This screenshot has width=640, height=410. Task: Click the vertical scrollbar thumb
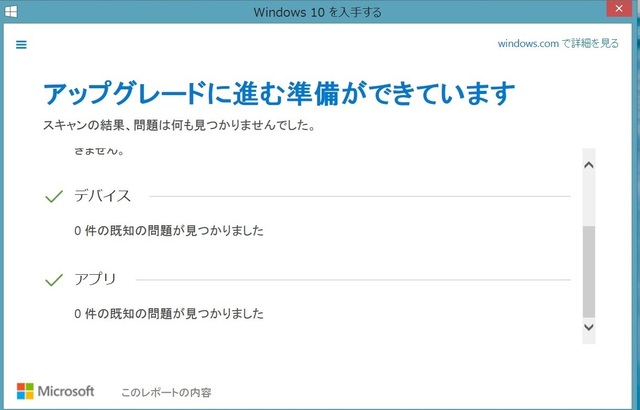(x=589, y=271)
